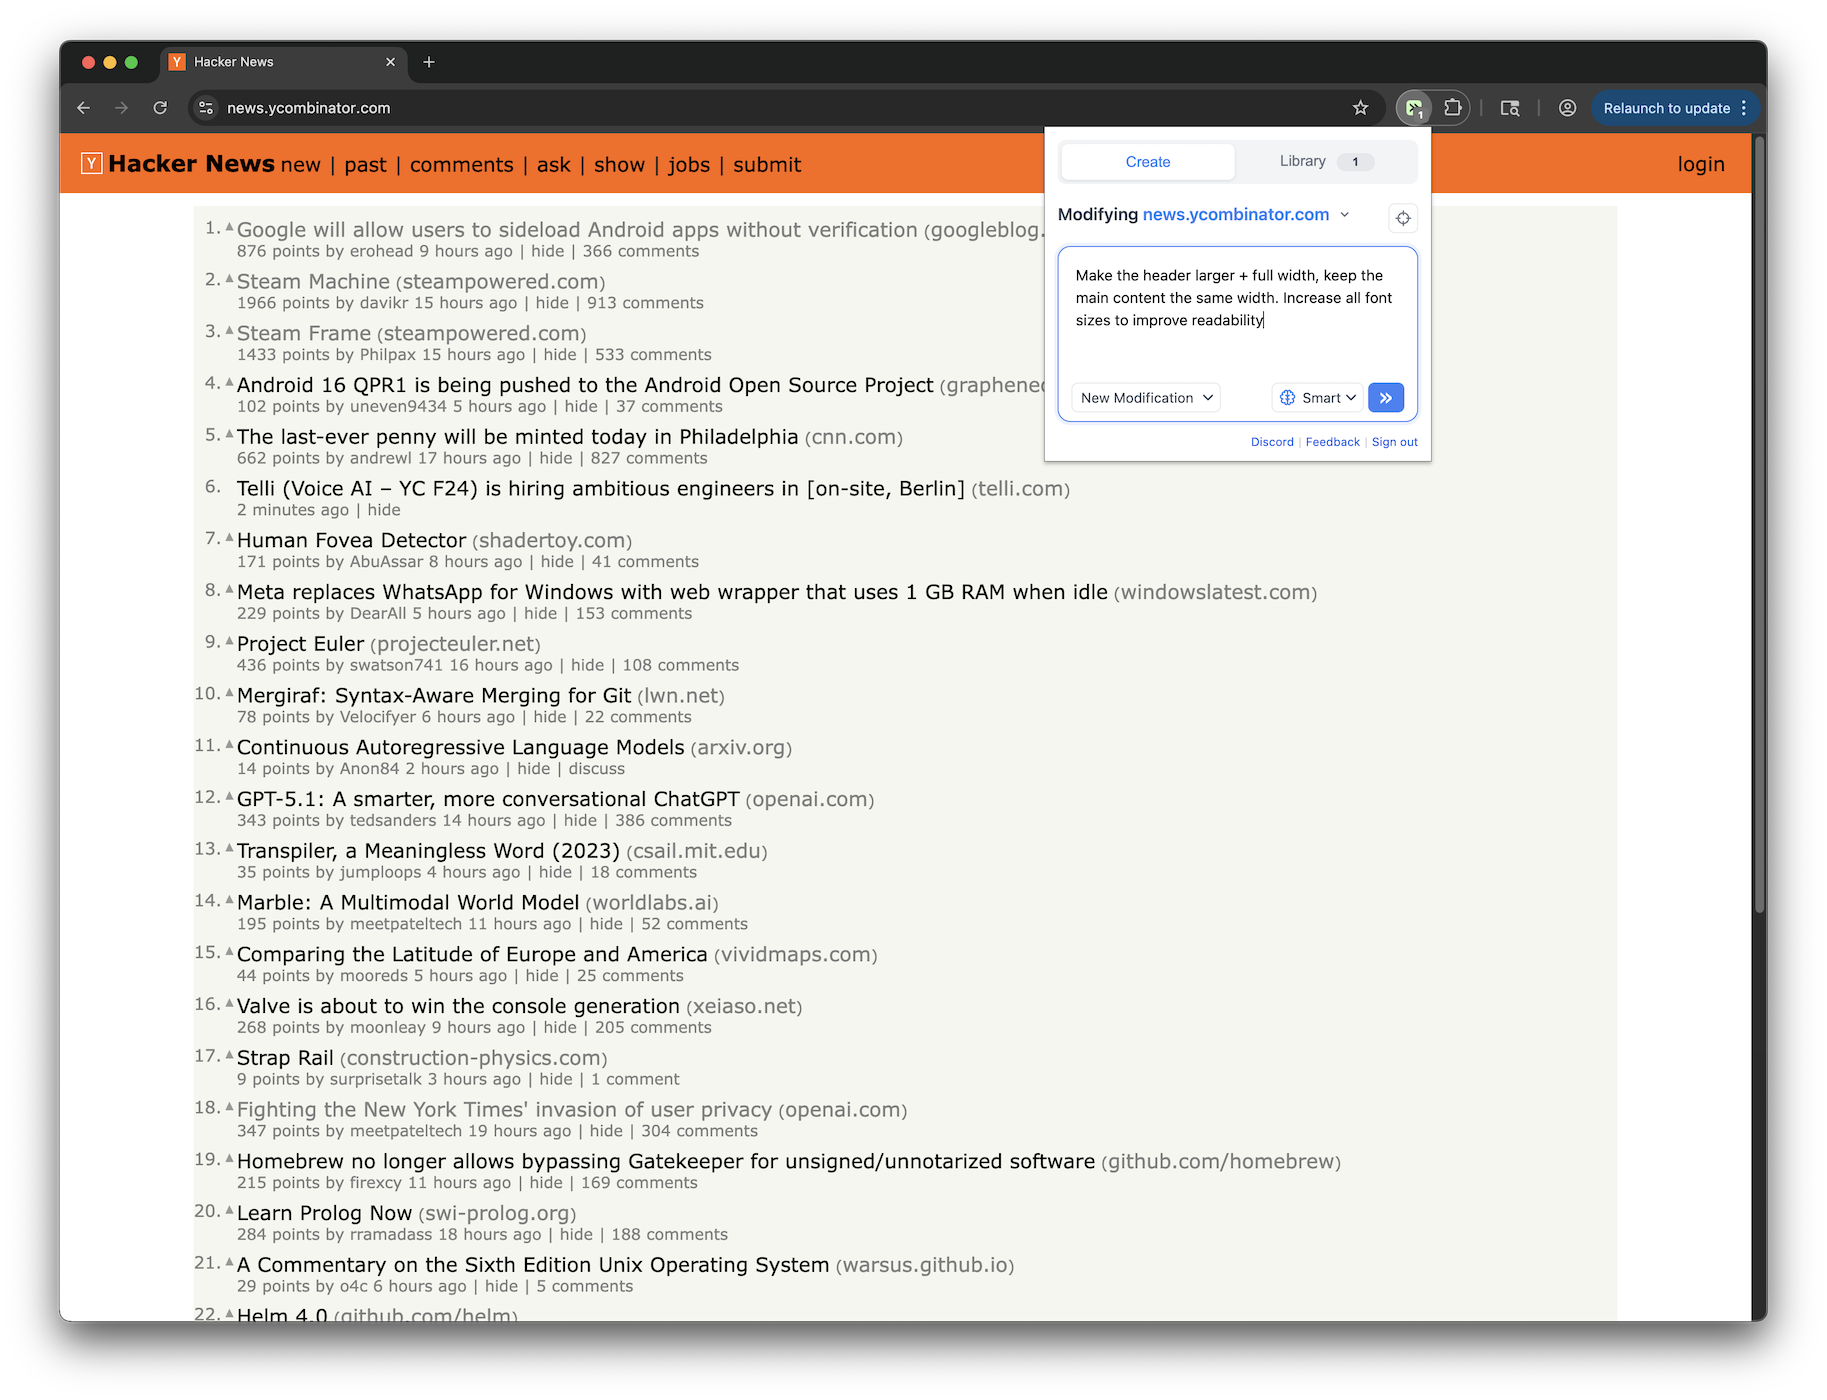This screenshot has height=1400, width=1827.
Task: Select the Create tab
Action: [1147, 161]
